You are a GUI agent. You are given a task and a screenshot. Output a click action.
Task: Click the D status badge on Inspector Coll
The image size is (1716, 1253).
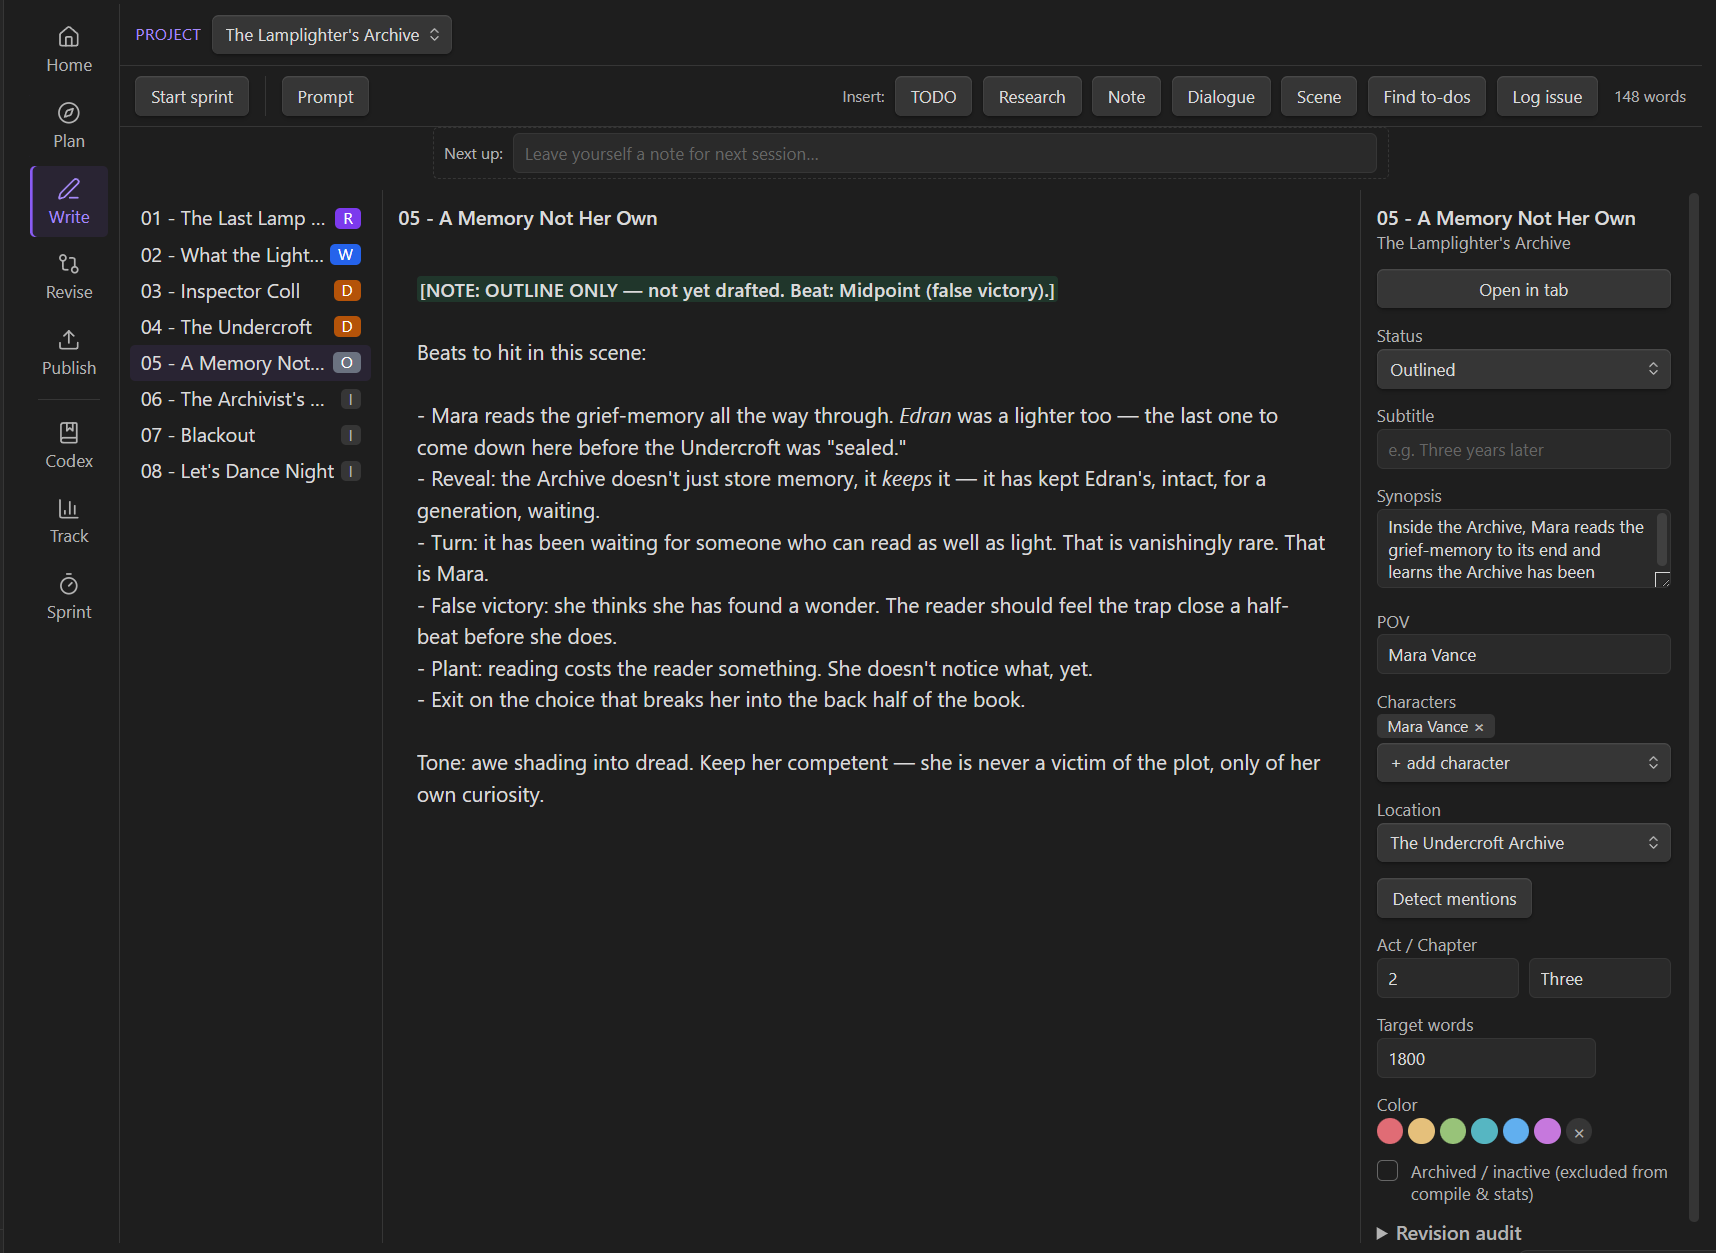coord(347,291)
